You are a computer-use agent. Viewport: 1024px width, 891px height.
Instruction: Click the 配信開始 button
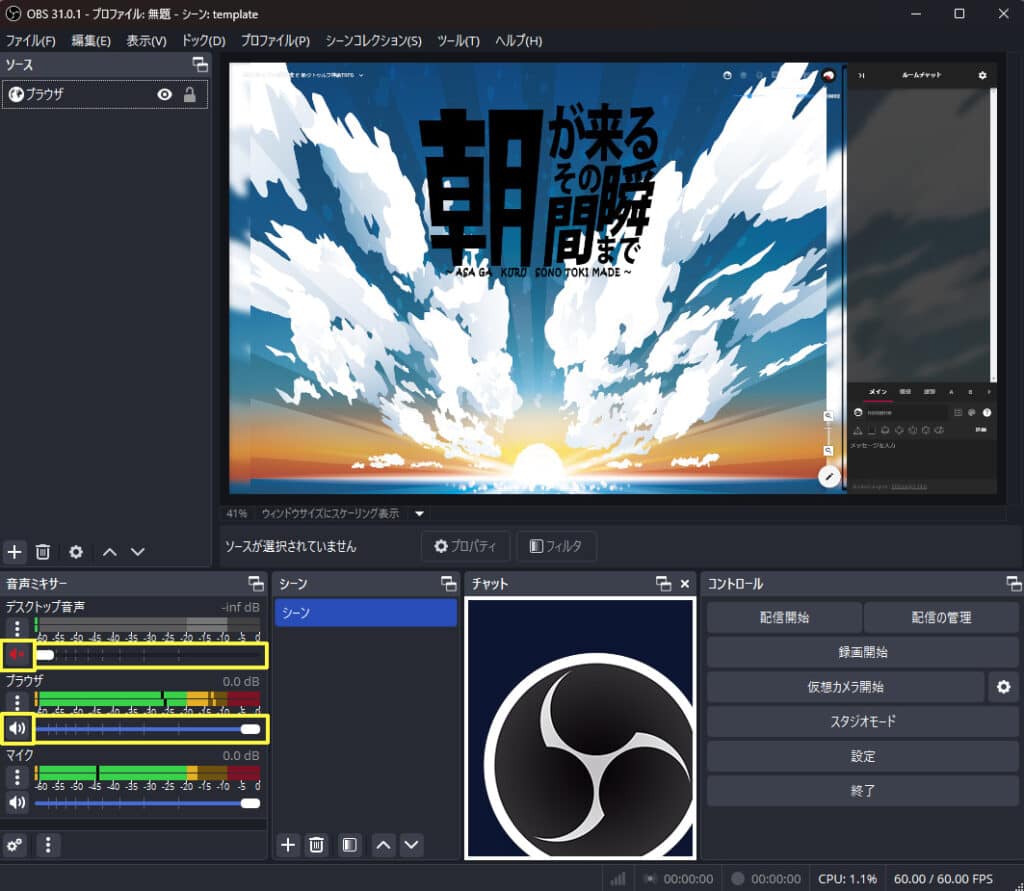[x=784, y=617]
